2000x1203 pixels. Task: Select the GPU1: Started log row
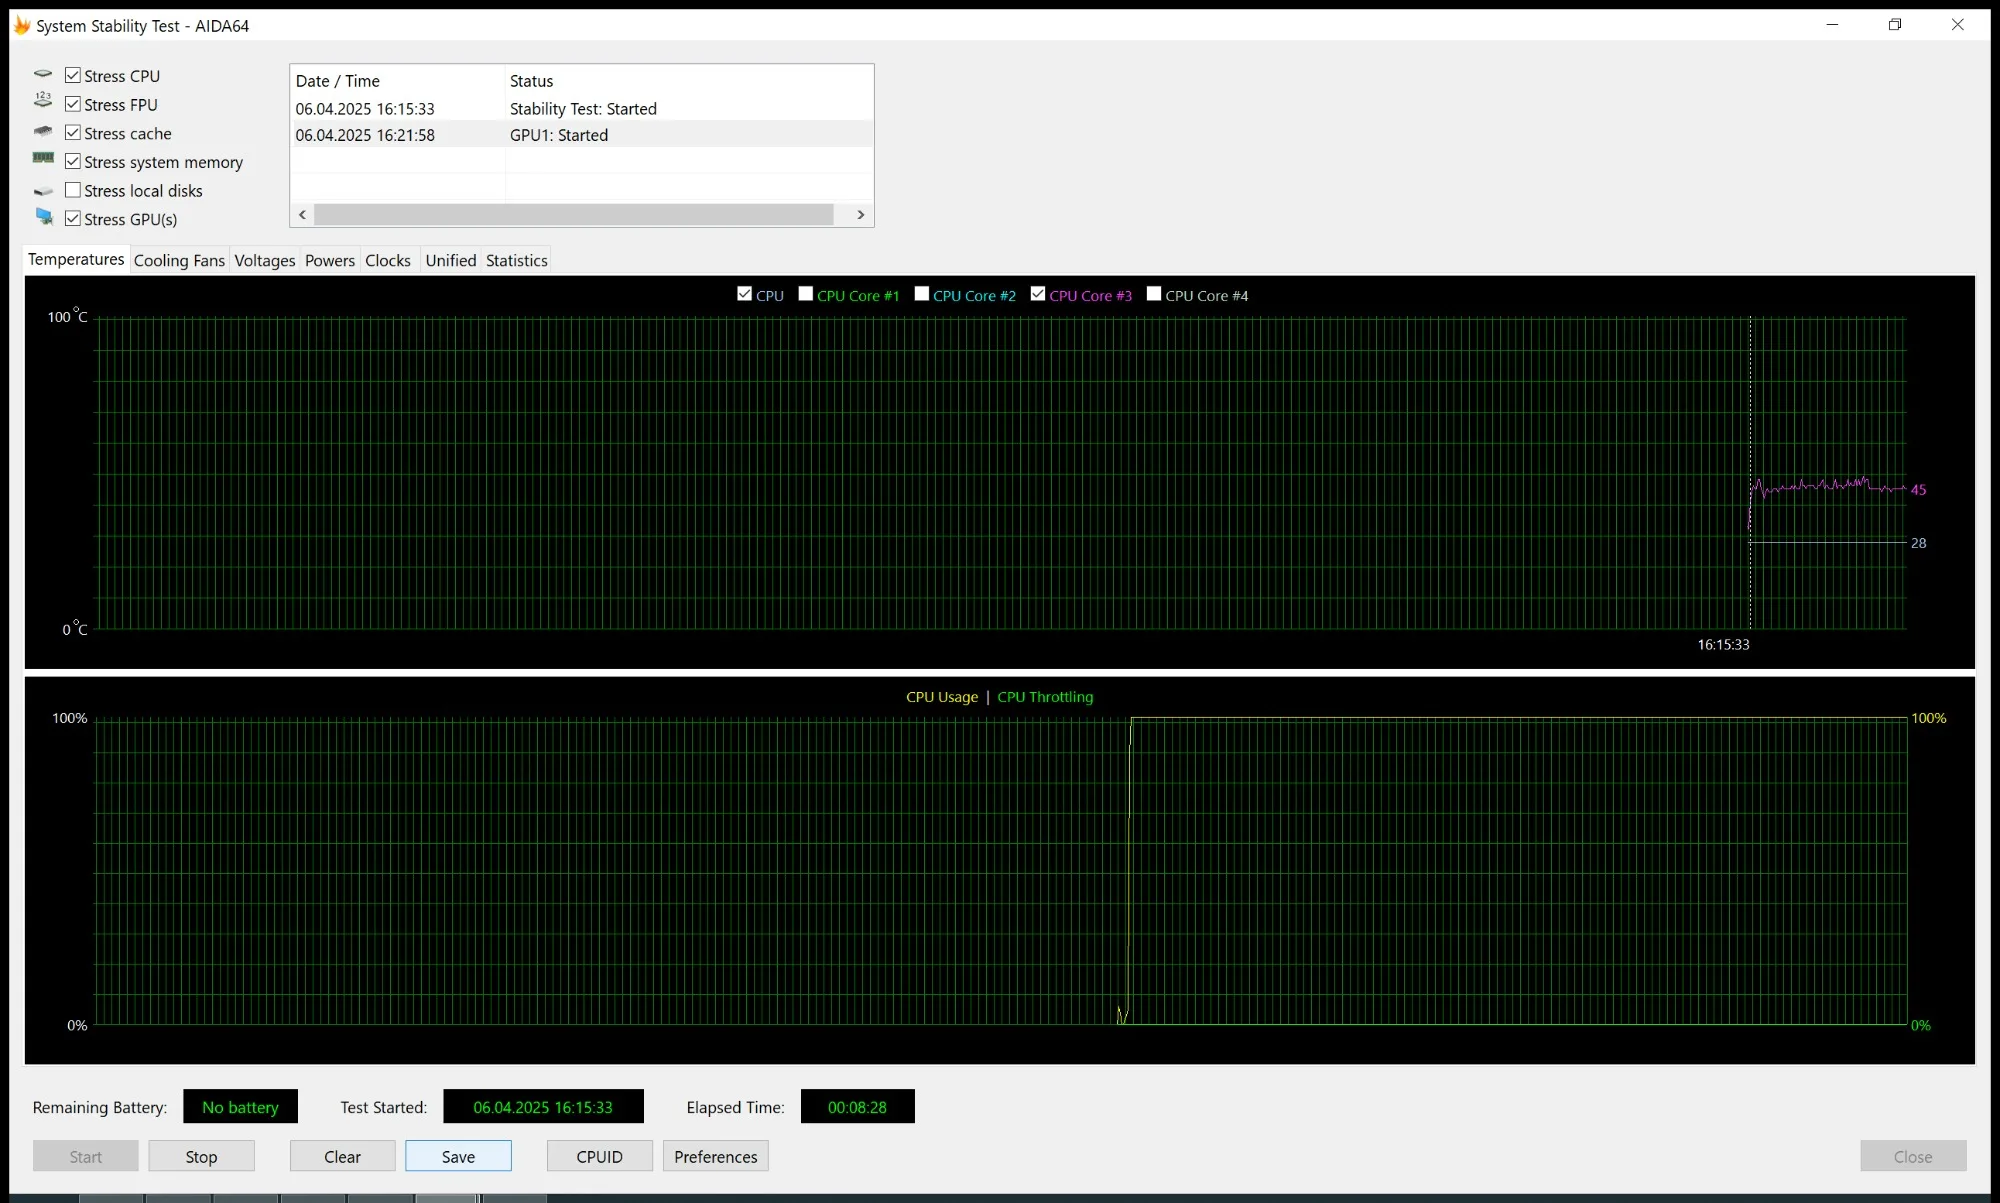click(x=558, y=135)
